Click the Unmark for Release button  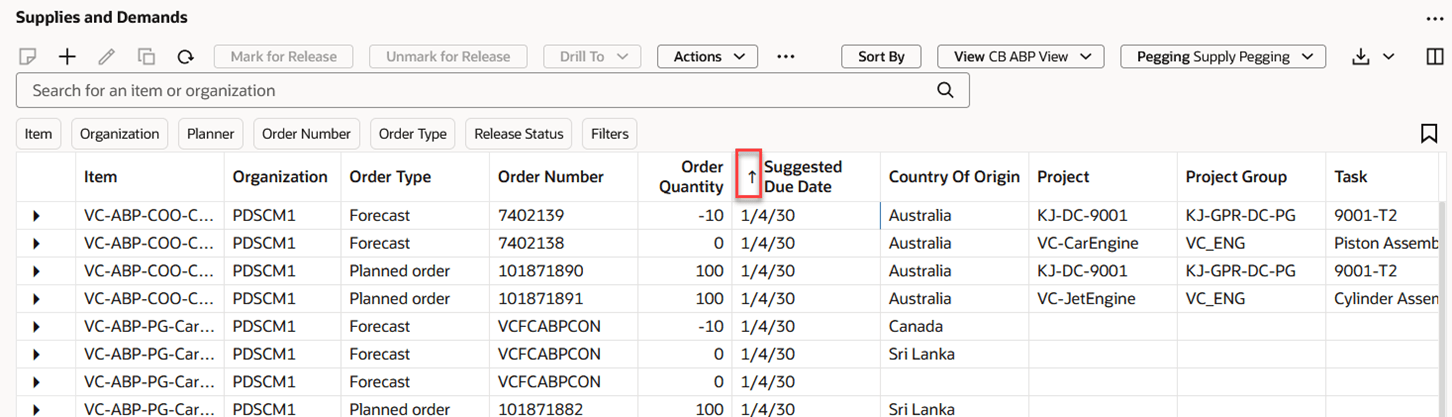pos(448,57)
